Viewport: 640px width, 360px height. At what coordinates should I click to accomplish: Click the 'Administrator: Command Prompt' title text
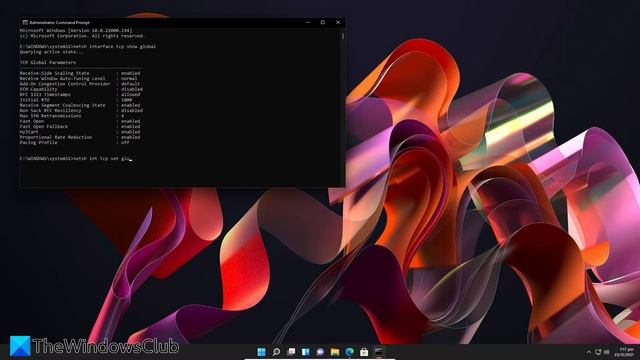pos(59,22)
